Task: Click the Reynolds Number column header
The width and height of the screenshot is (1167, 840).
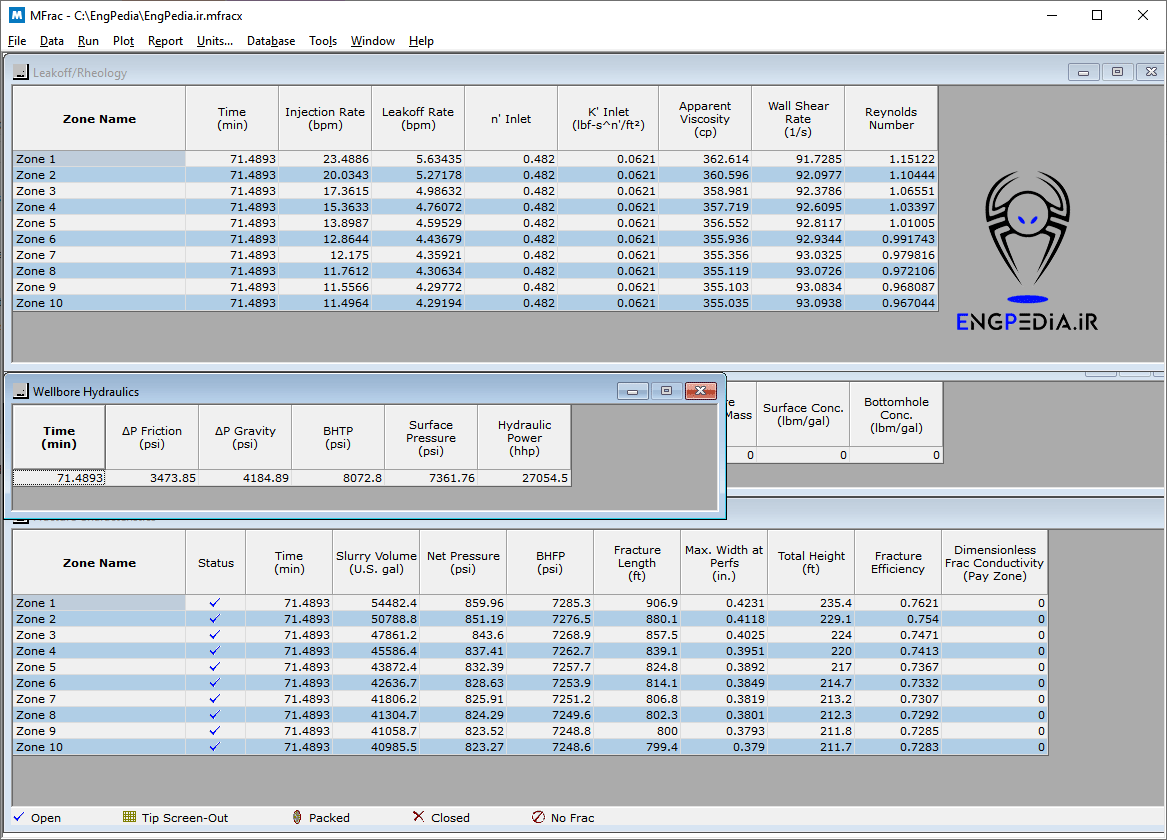Action: point(891,118)
